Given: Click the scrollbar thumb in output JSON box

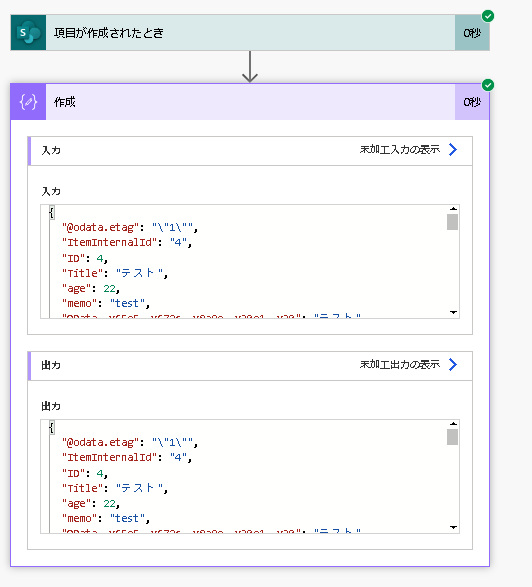Looking at the screenshot, I should (452, 437).
